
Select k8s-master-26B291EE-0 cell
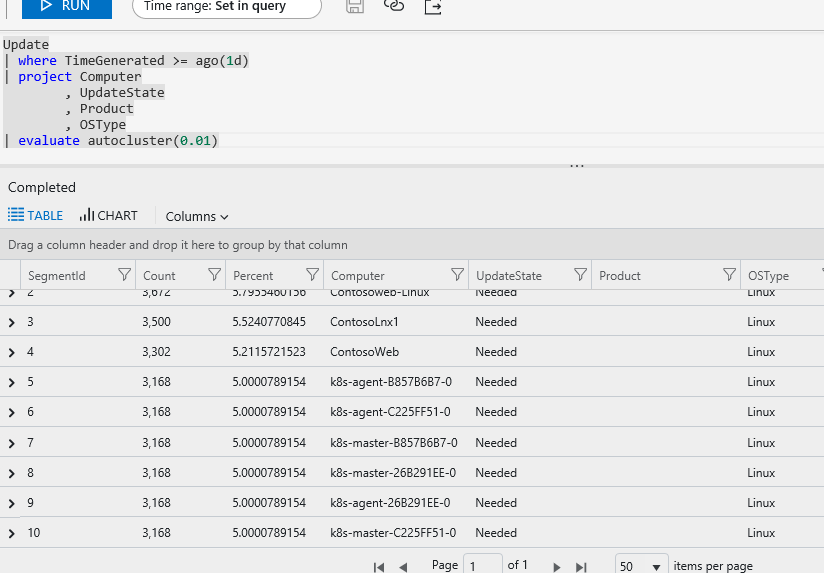393,473
